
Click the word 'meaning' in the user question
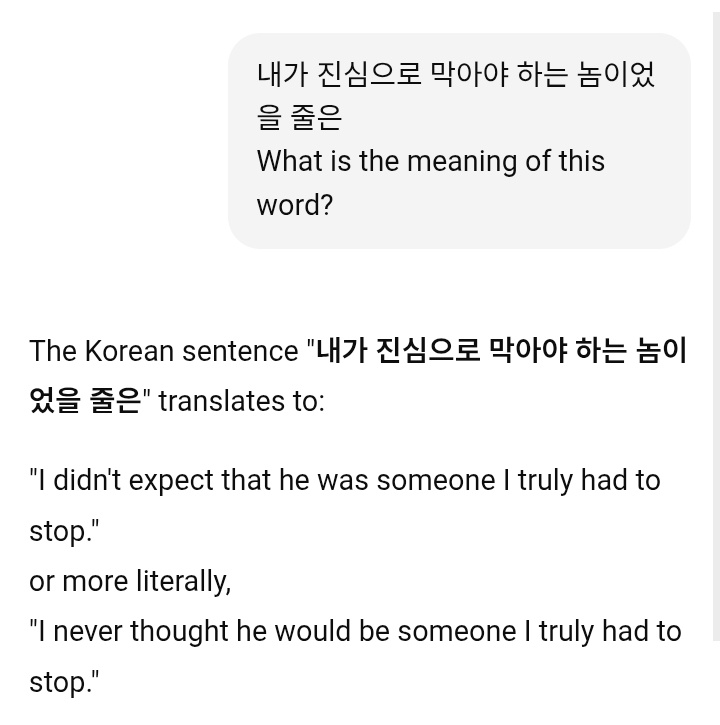(461, 162)
